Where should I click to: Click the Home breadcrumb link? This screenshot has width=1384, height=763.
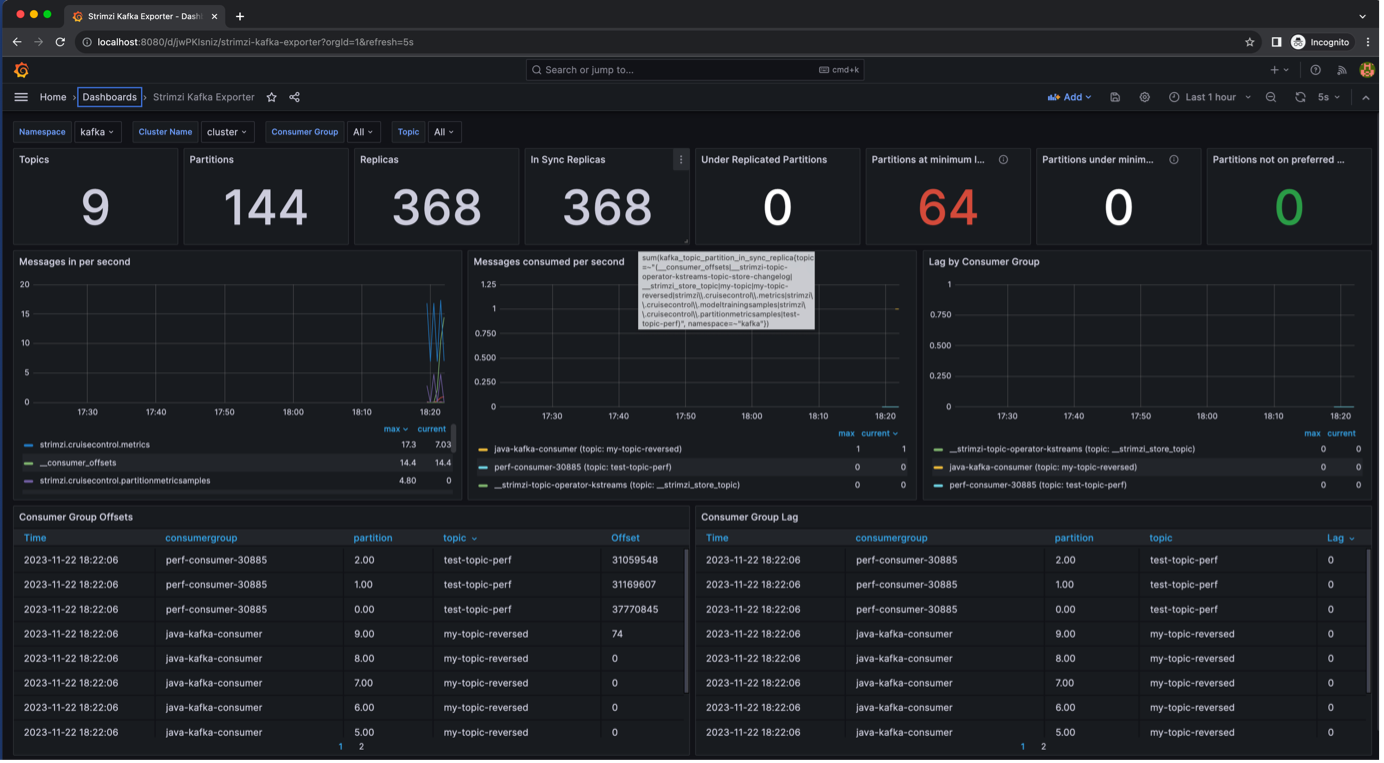pyautogui.click(x=52, y=97)
